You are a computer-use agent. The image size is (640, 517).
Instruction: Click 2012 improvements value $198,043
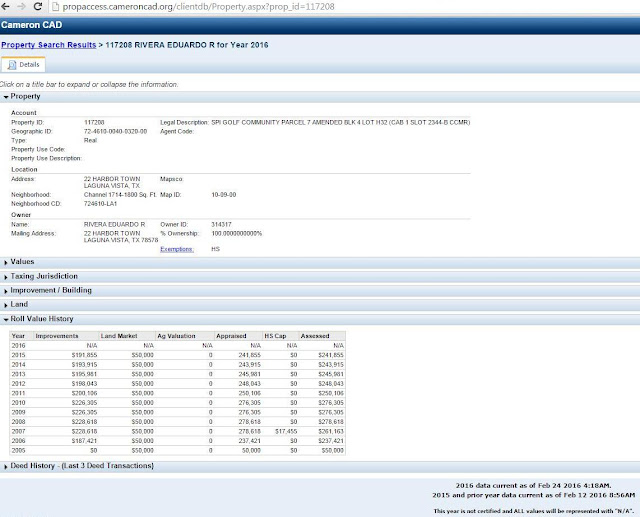point(84,384)
